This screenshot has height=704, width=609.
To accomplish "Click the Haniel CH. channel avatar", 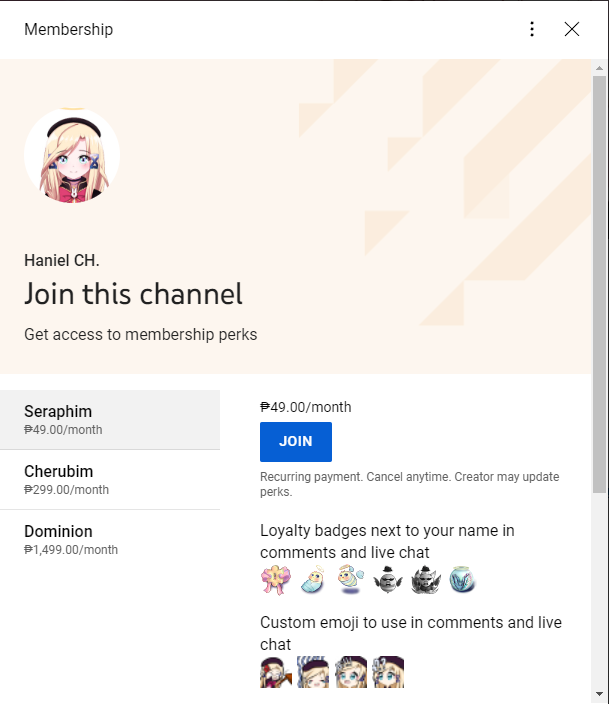I will 72,155.
